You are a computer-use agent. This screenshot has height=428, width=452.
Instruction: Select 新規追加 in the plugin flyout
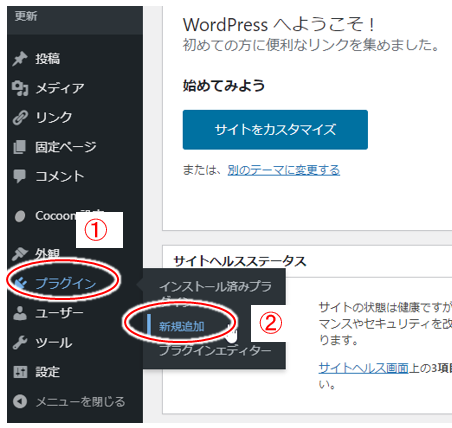click(x=182, y=327)
